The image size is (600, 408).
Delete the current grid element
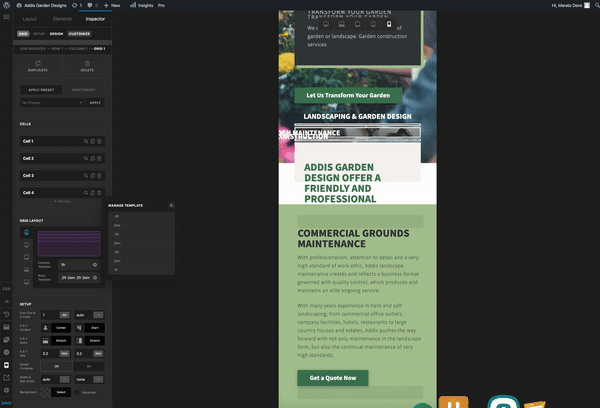87,66
